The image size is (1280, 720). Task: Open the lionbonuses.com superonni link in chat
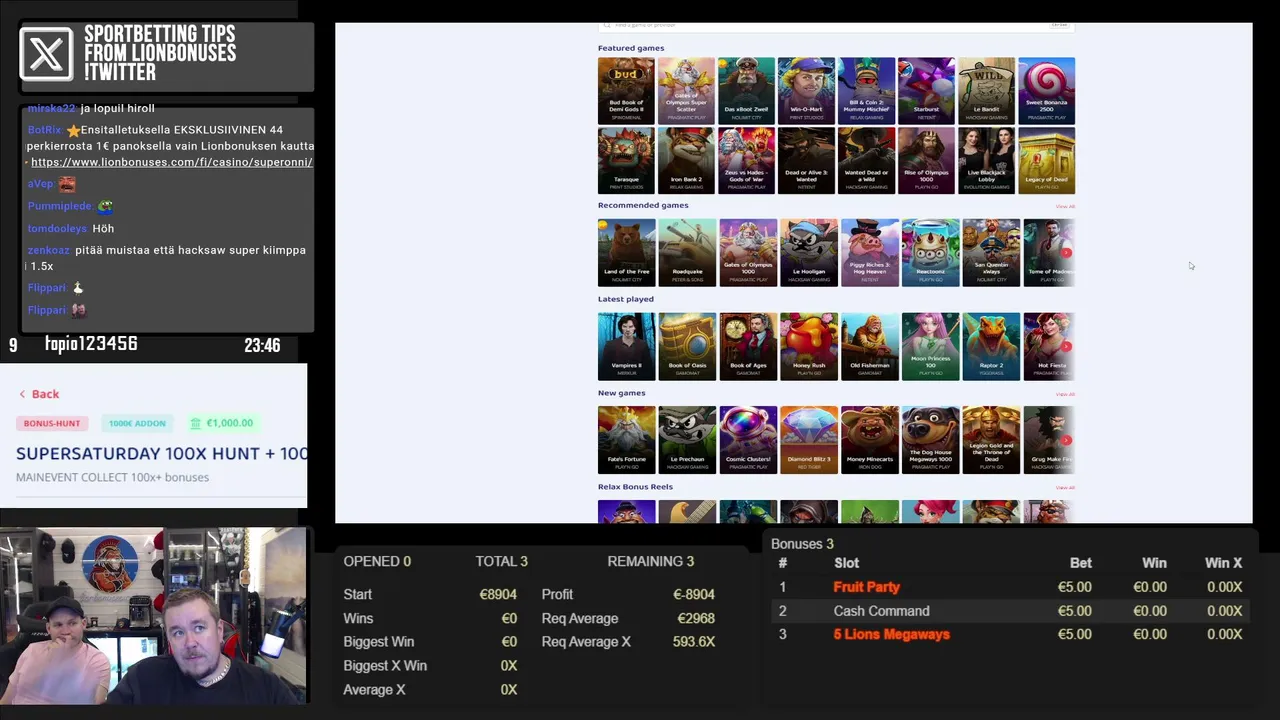click(x=171, y=162)
